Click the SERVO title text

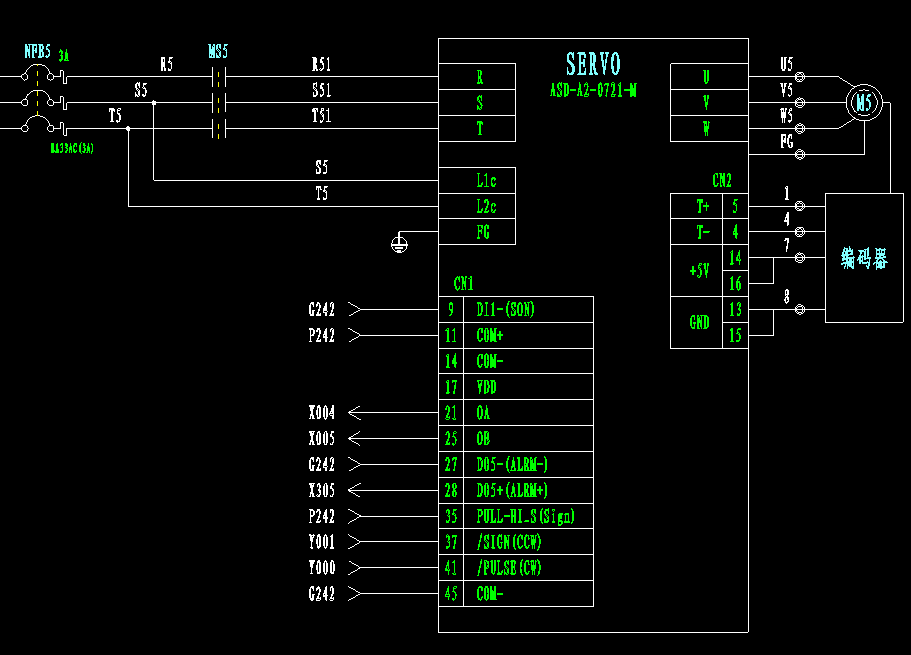593,66
